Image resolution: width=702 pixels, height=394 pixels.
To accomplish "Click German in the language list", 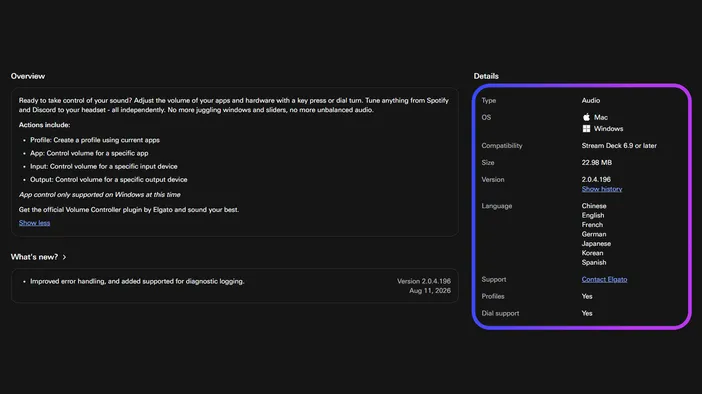I will (x=594, y=234).
